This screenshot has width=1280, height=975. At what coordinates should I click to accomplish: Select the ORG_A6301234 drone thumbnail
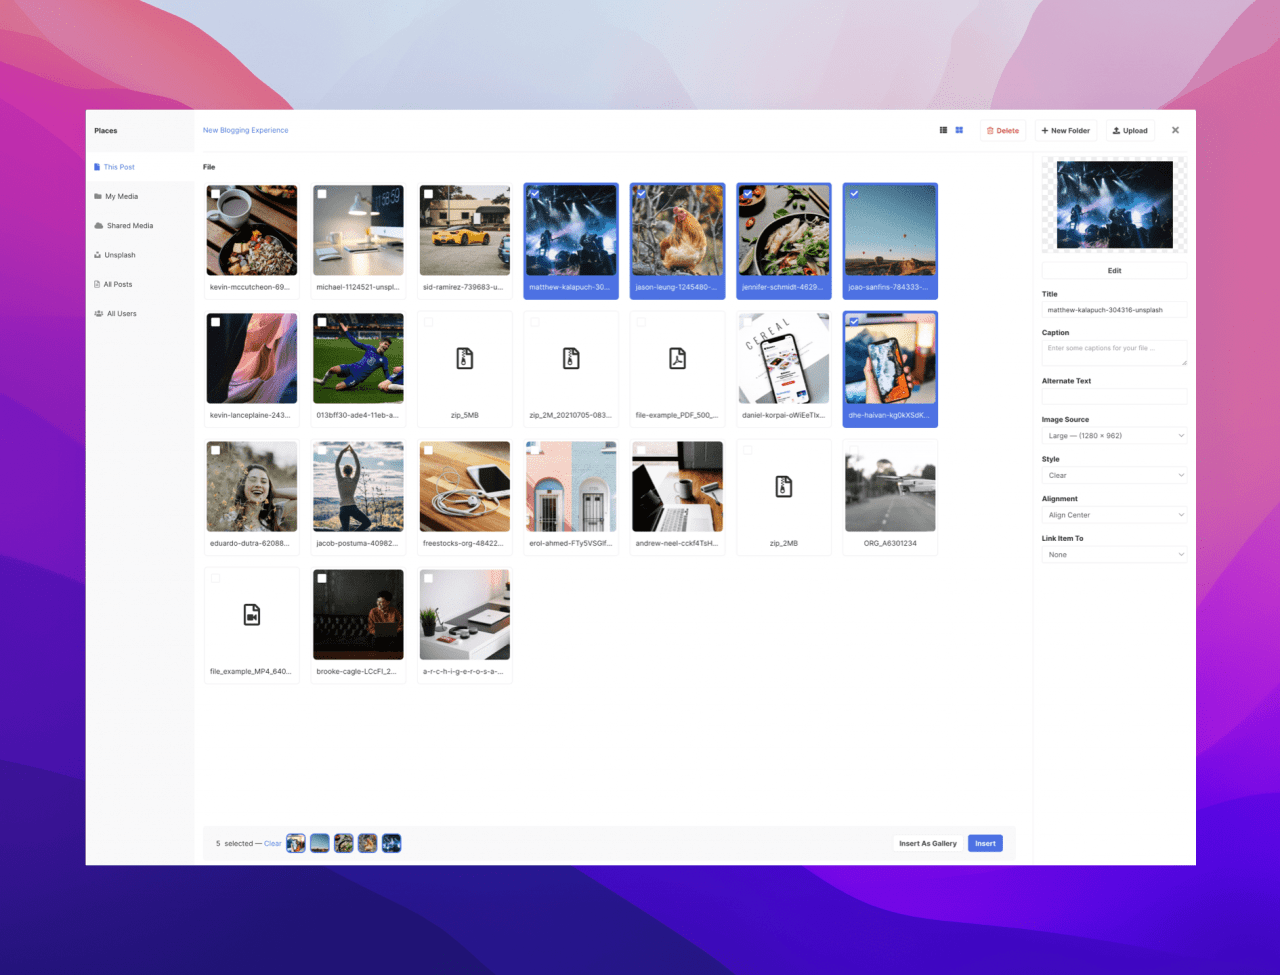(890, 487)
